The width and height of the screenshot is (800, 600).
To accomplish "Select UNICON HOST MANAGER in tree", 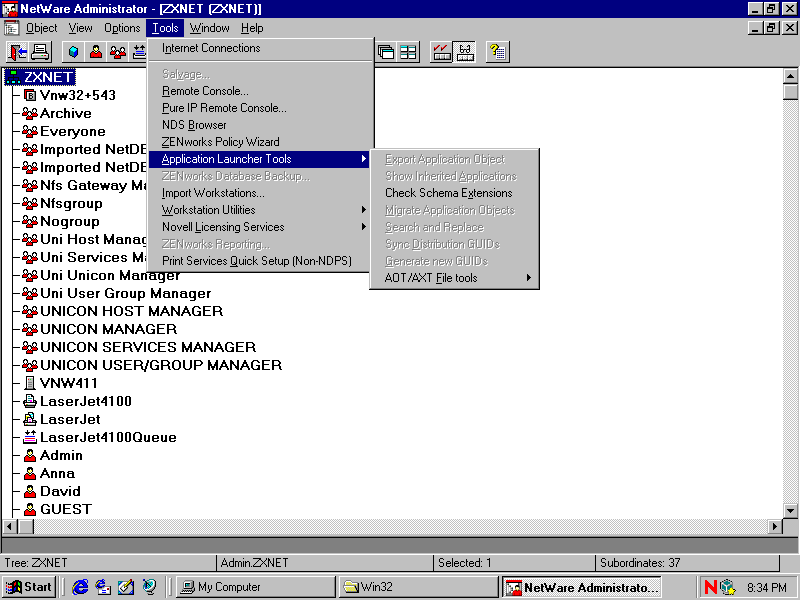I will [131, 311].
